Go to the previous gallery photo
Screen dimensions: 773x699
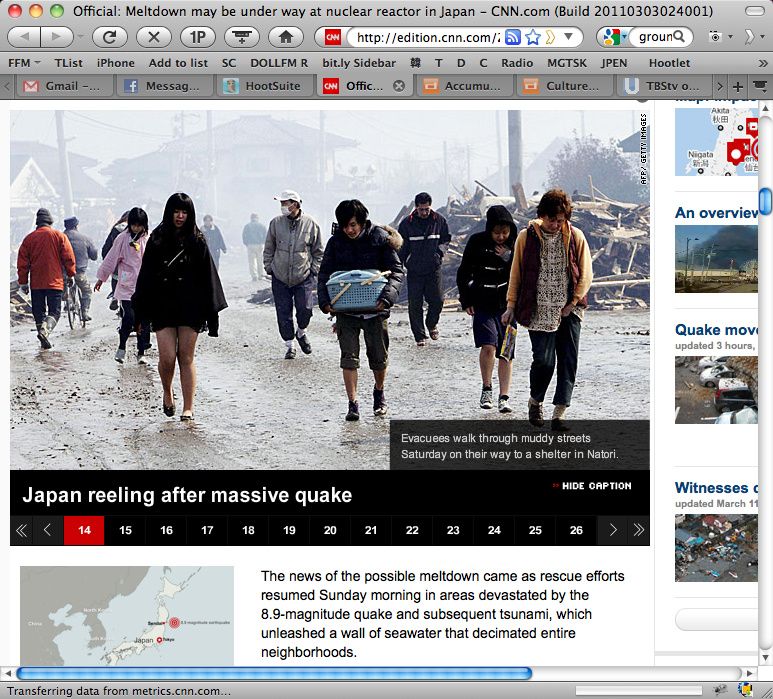point(46,530)
